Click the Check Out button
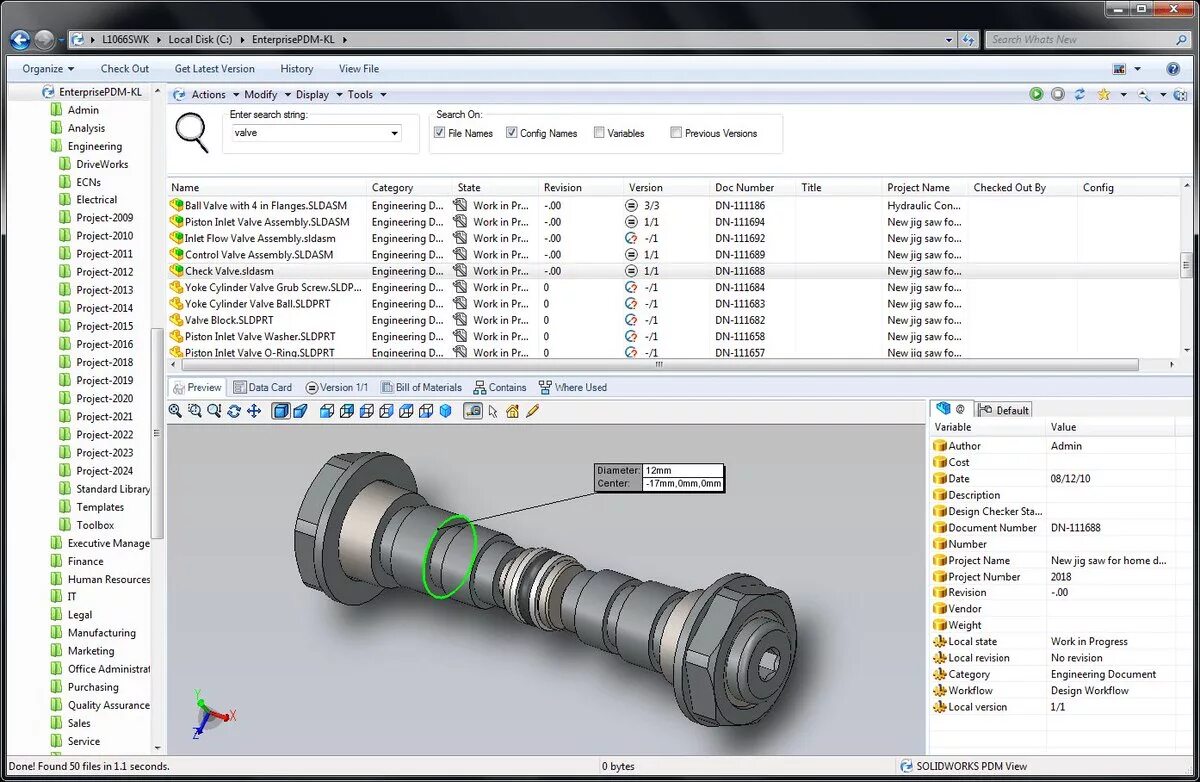Screen dimensions: 1200x782 pyautogui.click(x=125, y=69)
